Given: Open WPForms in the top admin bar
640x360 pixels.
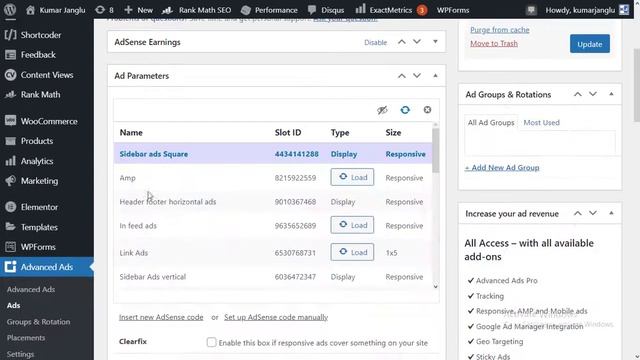Looking at the screenshot, I should tap(453, 10).
